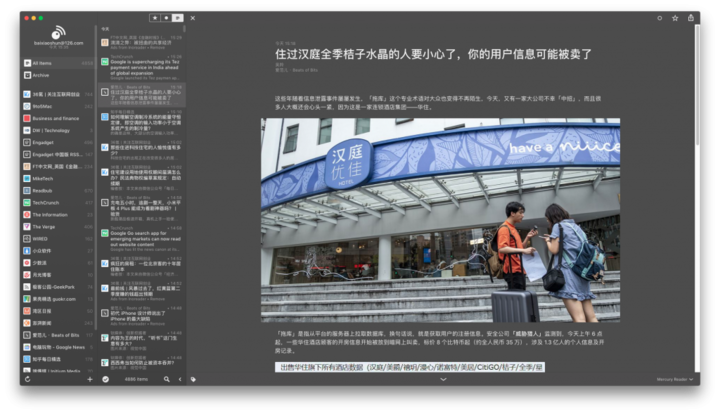Star the current article
This screenshot has height=414, width=720.
[x=675, y=18]
